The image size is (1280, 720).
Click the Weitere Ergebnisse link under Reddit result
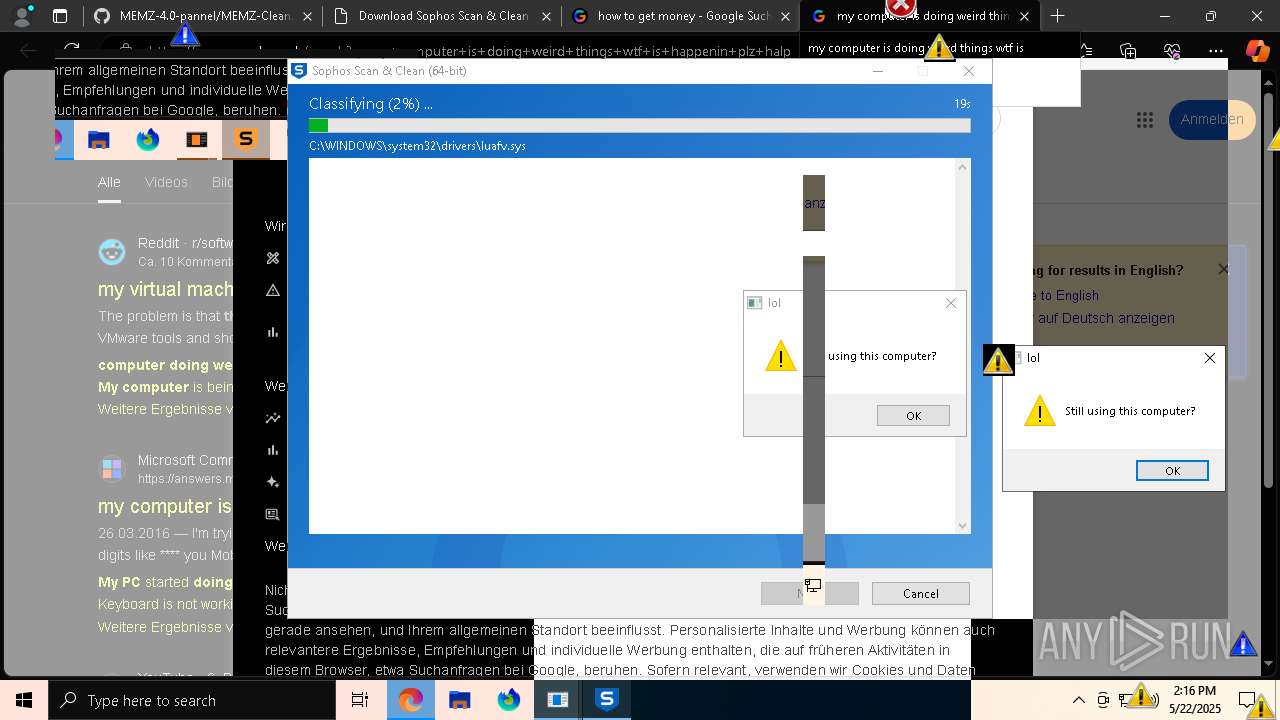click(165, 409)
